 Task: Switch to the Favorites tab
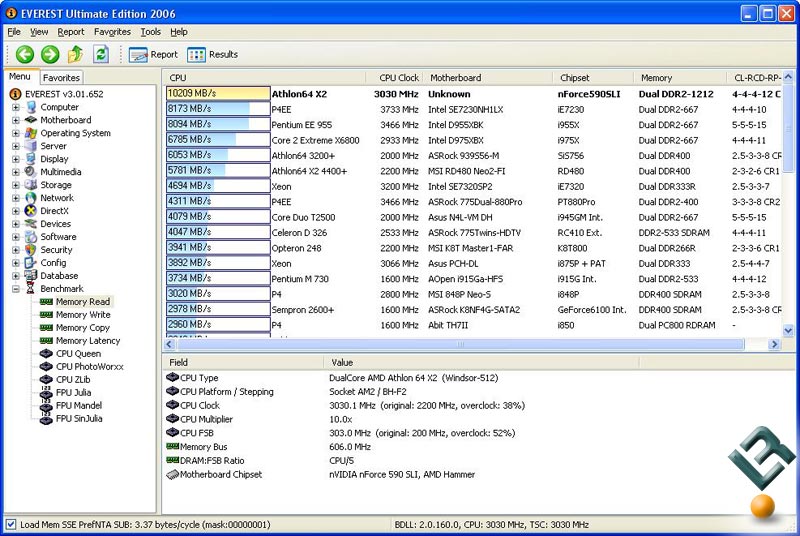click(61, 78)
